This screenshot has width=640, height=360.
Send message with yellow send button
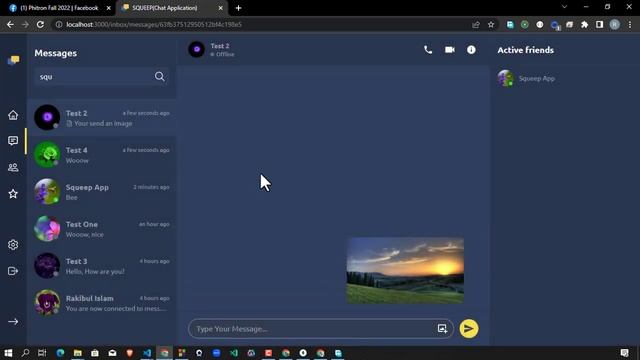pos(469,329)
